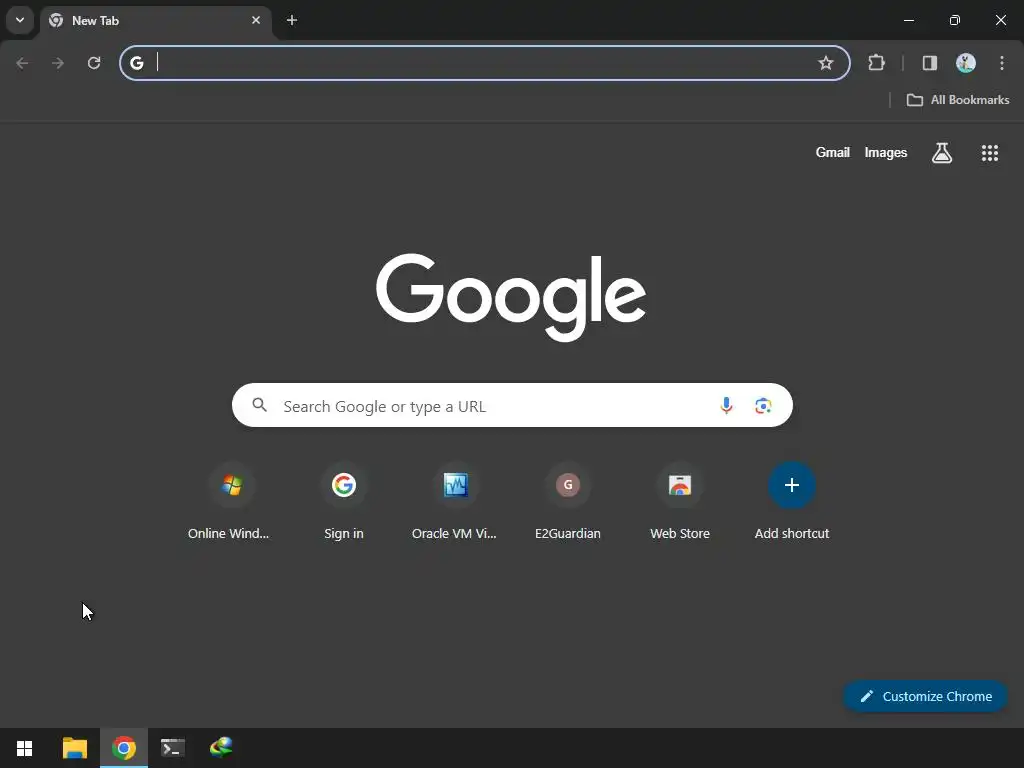The width and height of the screenshot is (1024, 768).
Task: Open Google apps grid
Action: (989, 153)
